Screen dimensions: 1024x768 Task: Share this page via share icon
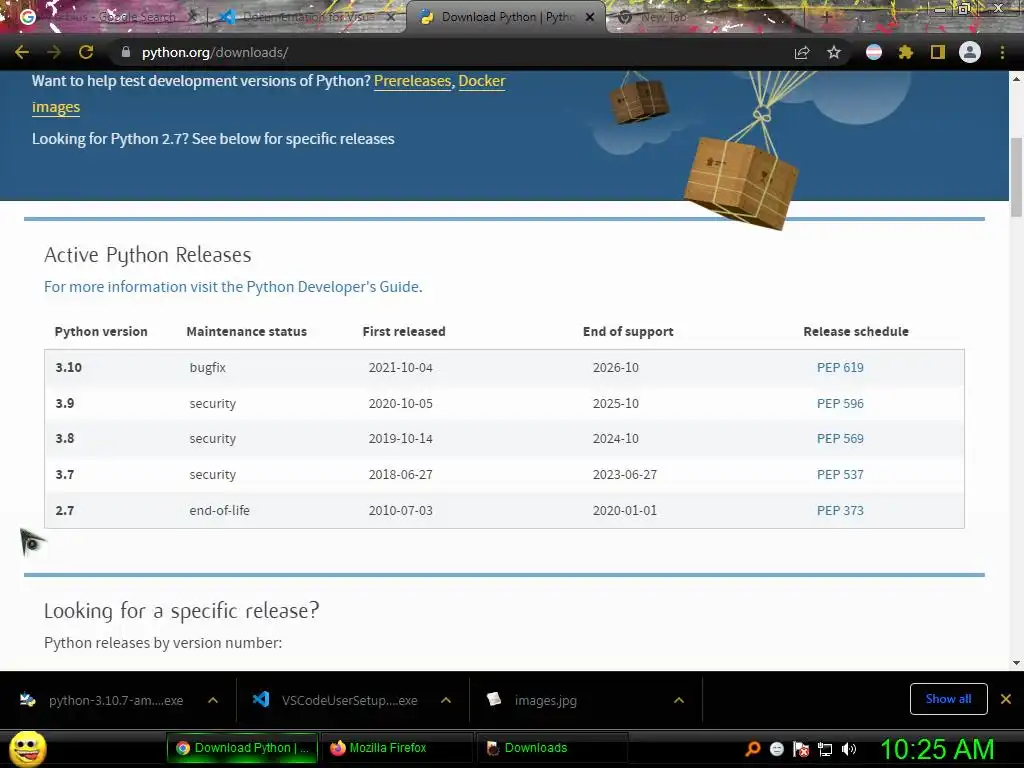point(802,52)
